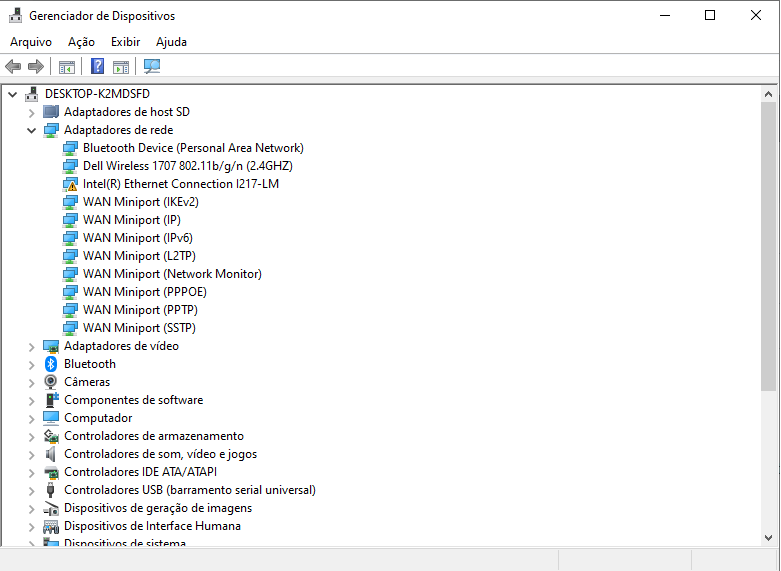
Task: Click the Bluetooth category icon
Action: 51,364
